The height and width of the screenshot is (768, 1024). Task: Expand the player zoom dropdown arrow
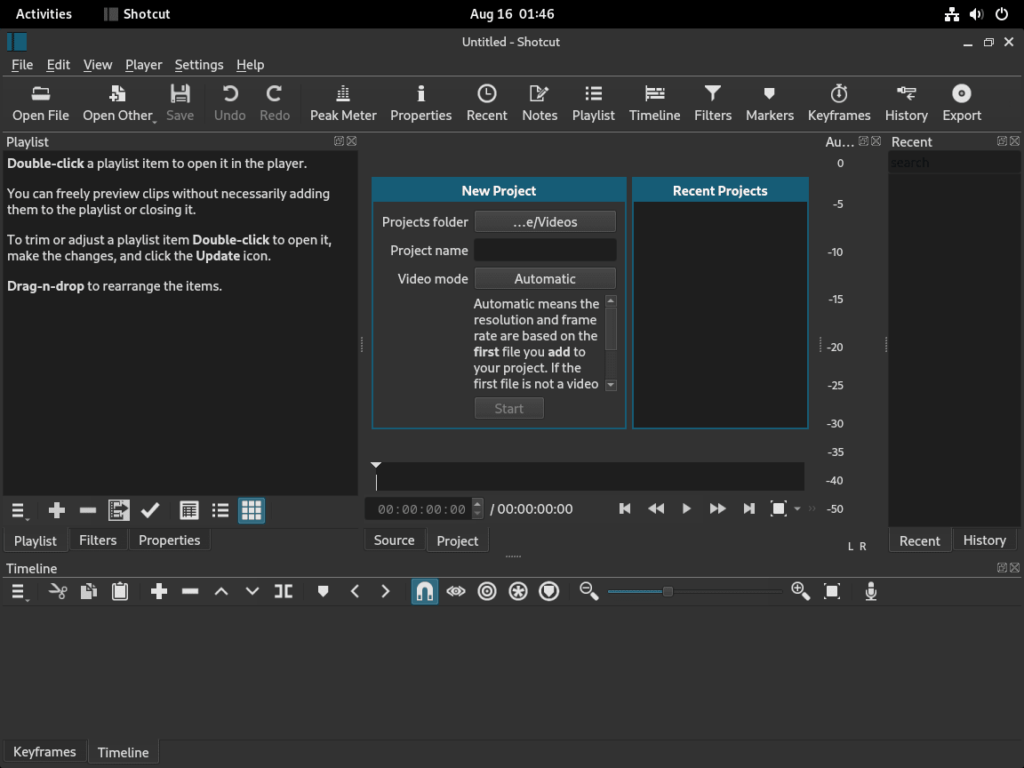797,509
